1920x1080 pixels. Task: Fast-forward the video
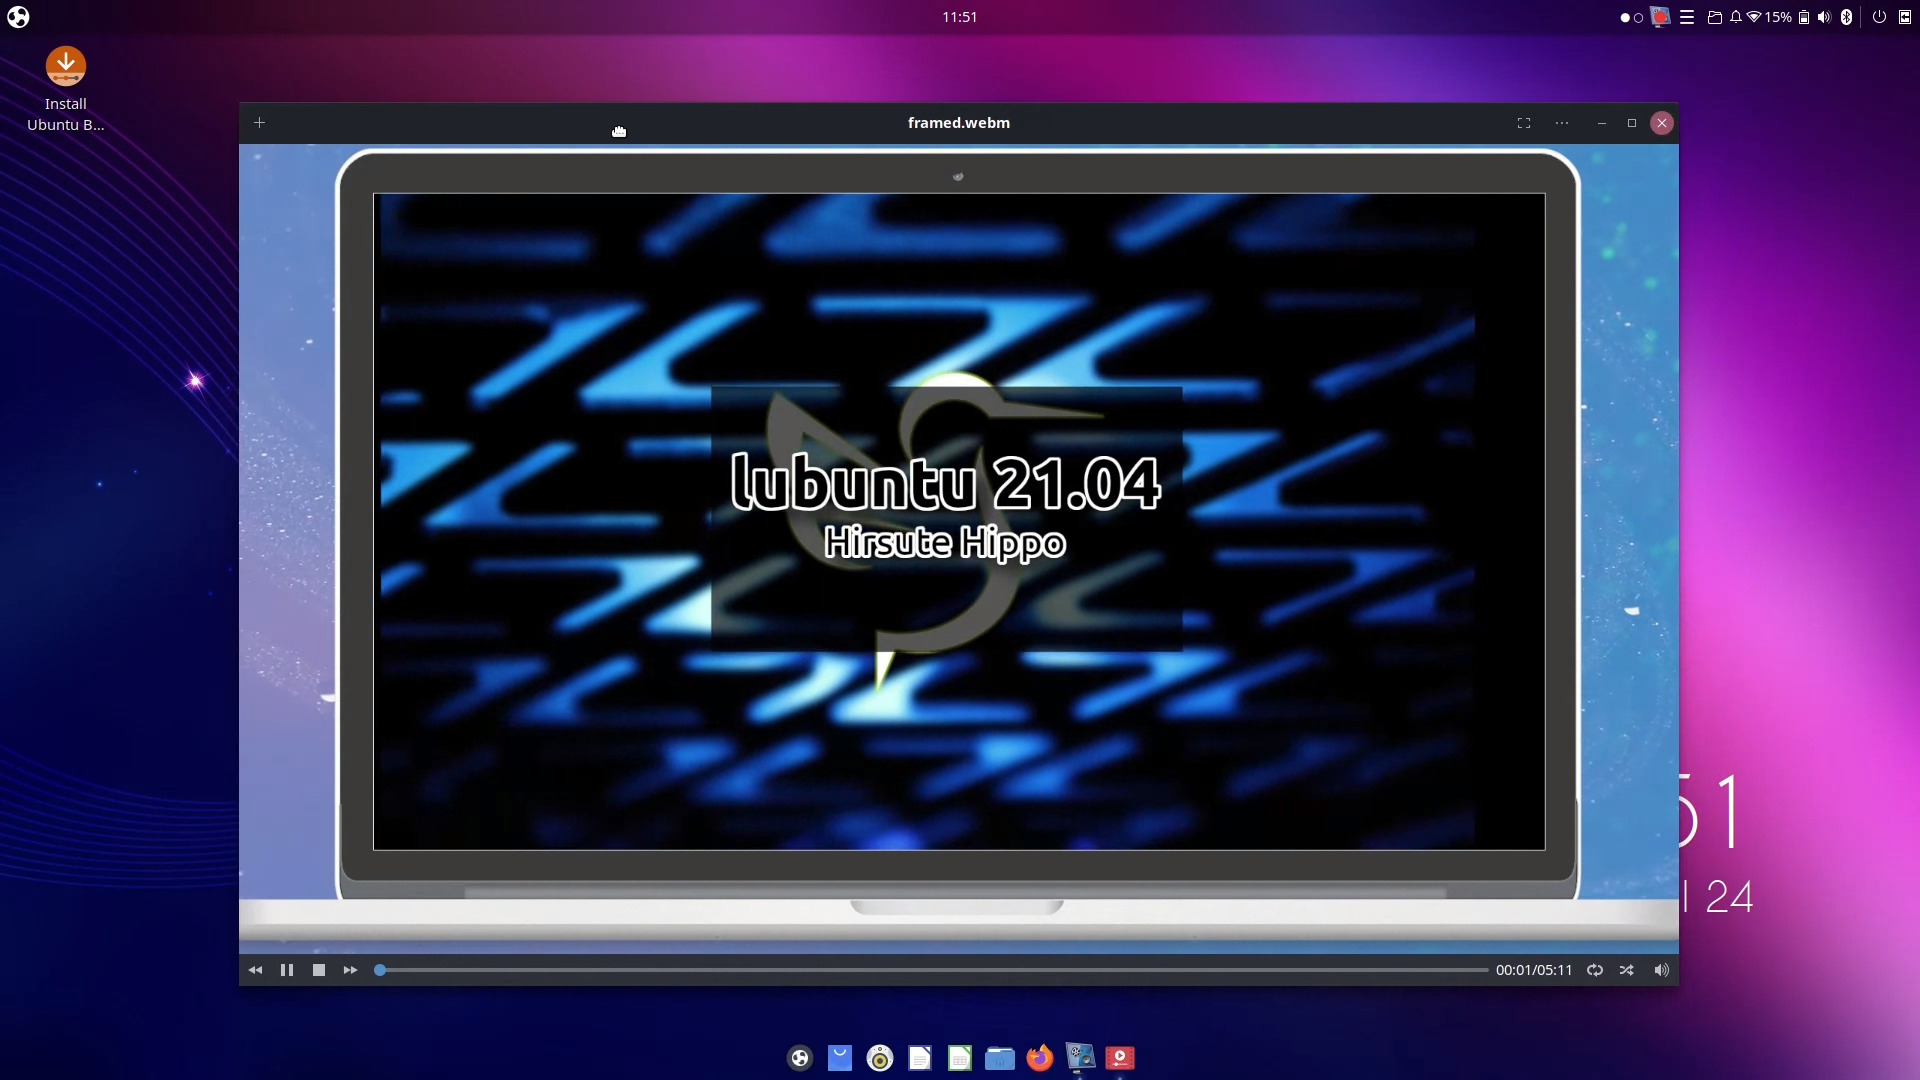[350, 970]
